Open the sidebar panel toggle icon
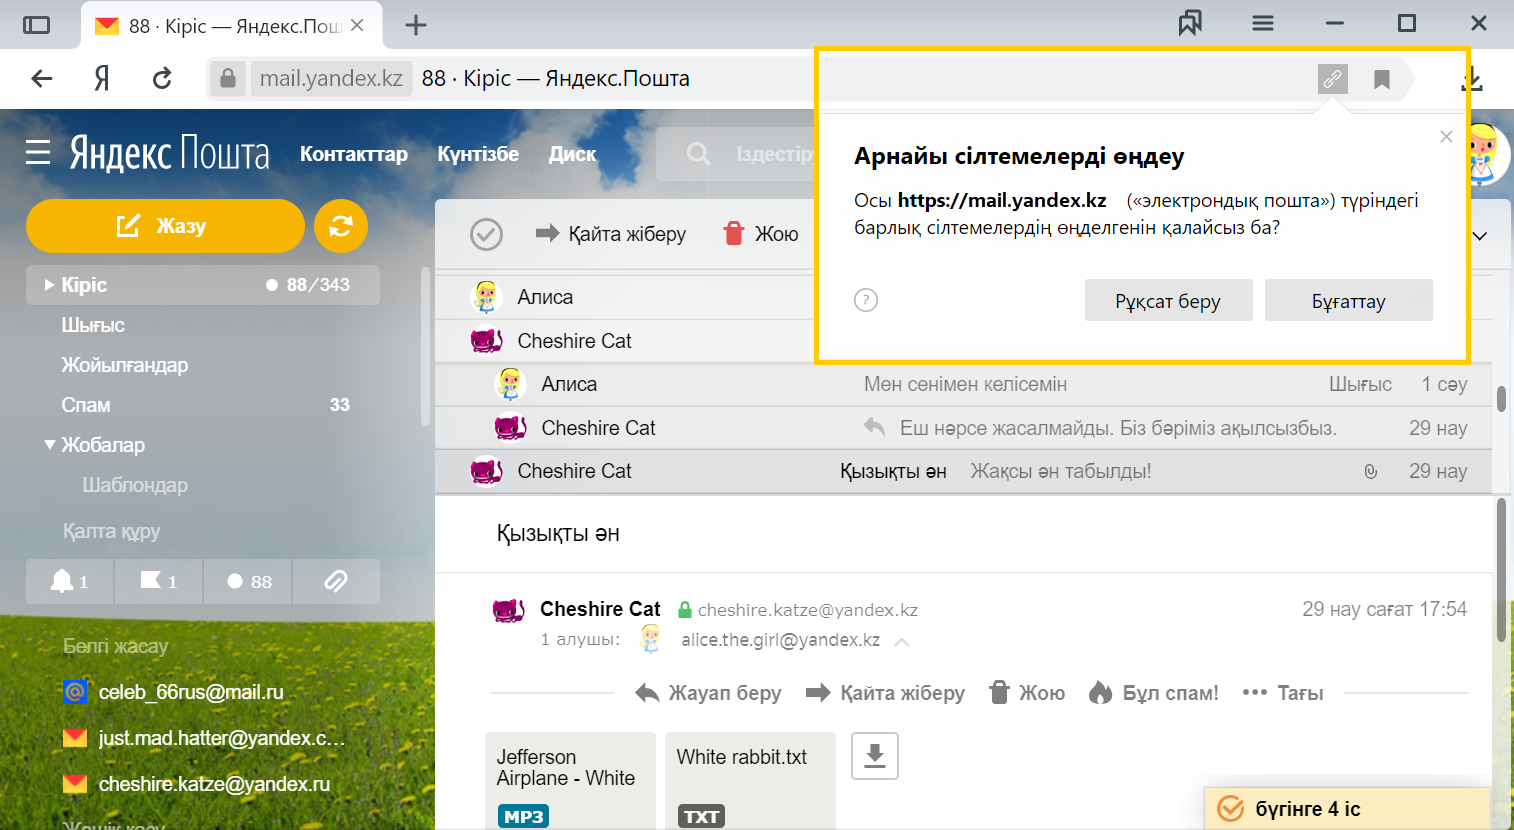This screenshot has height=830, width=1514. click(x=36, y=25)
